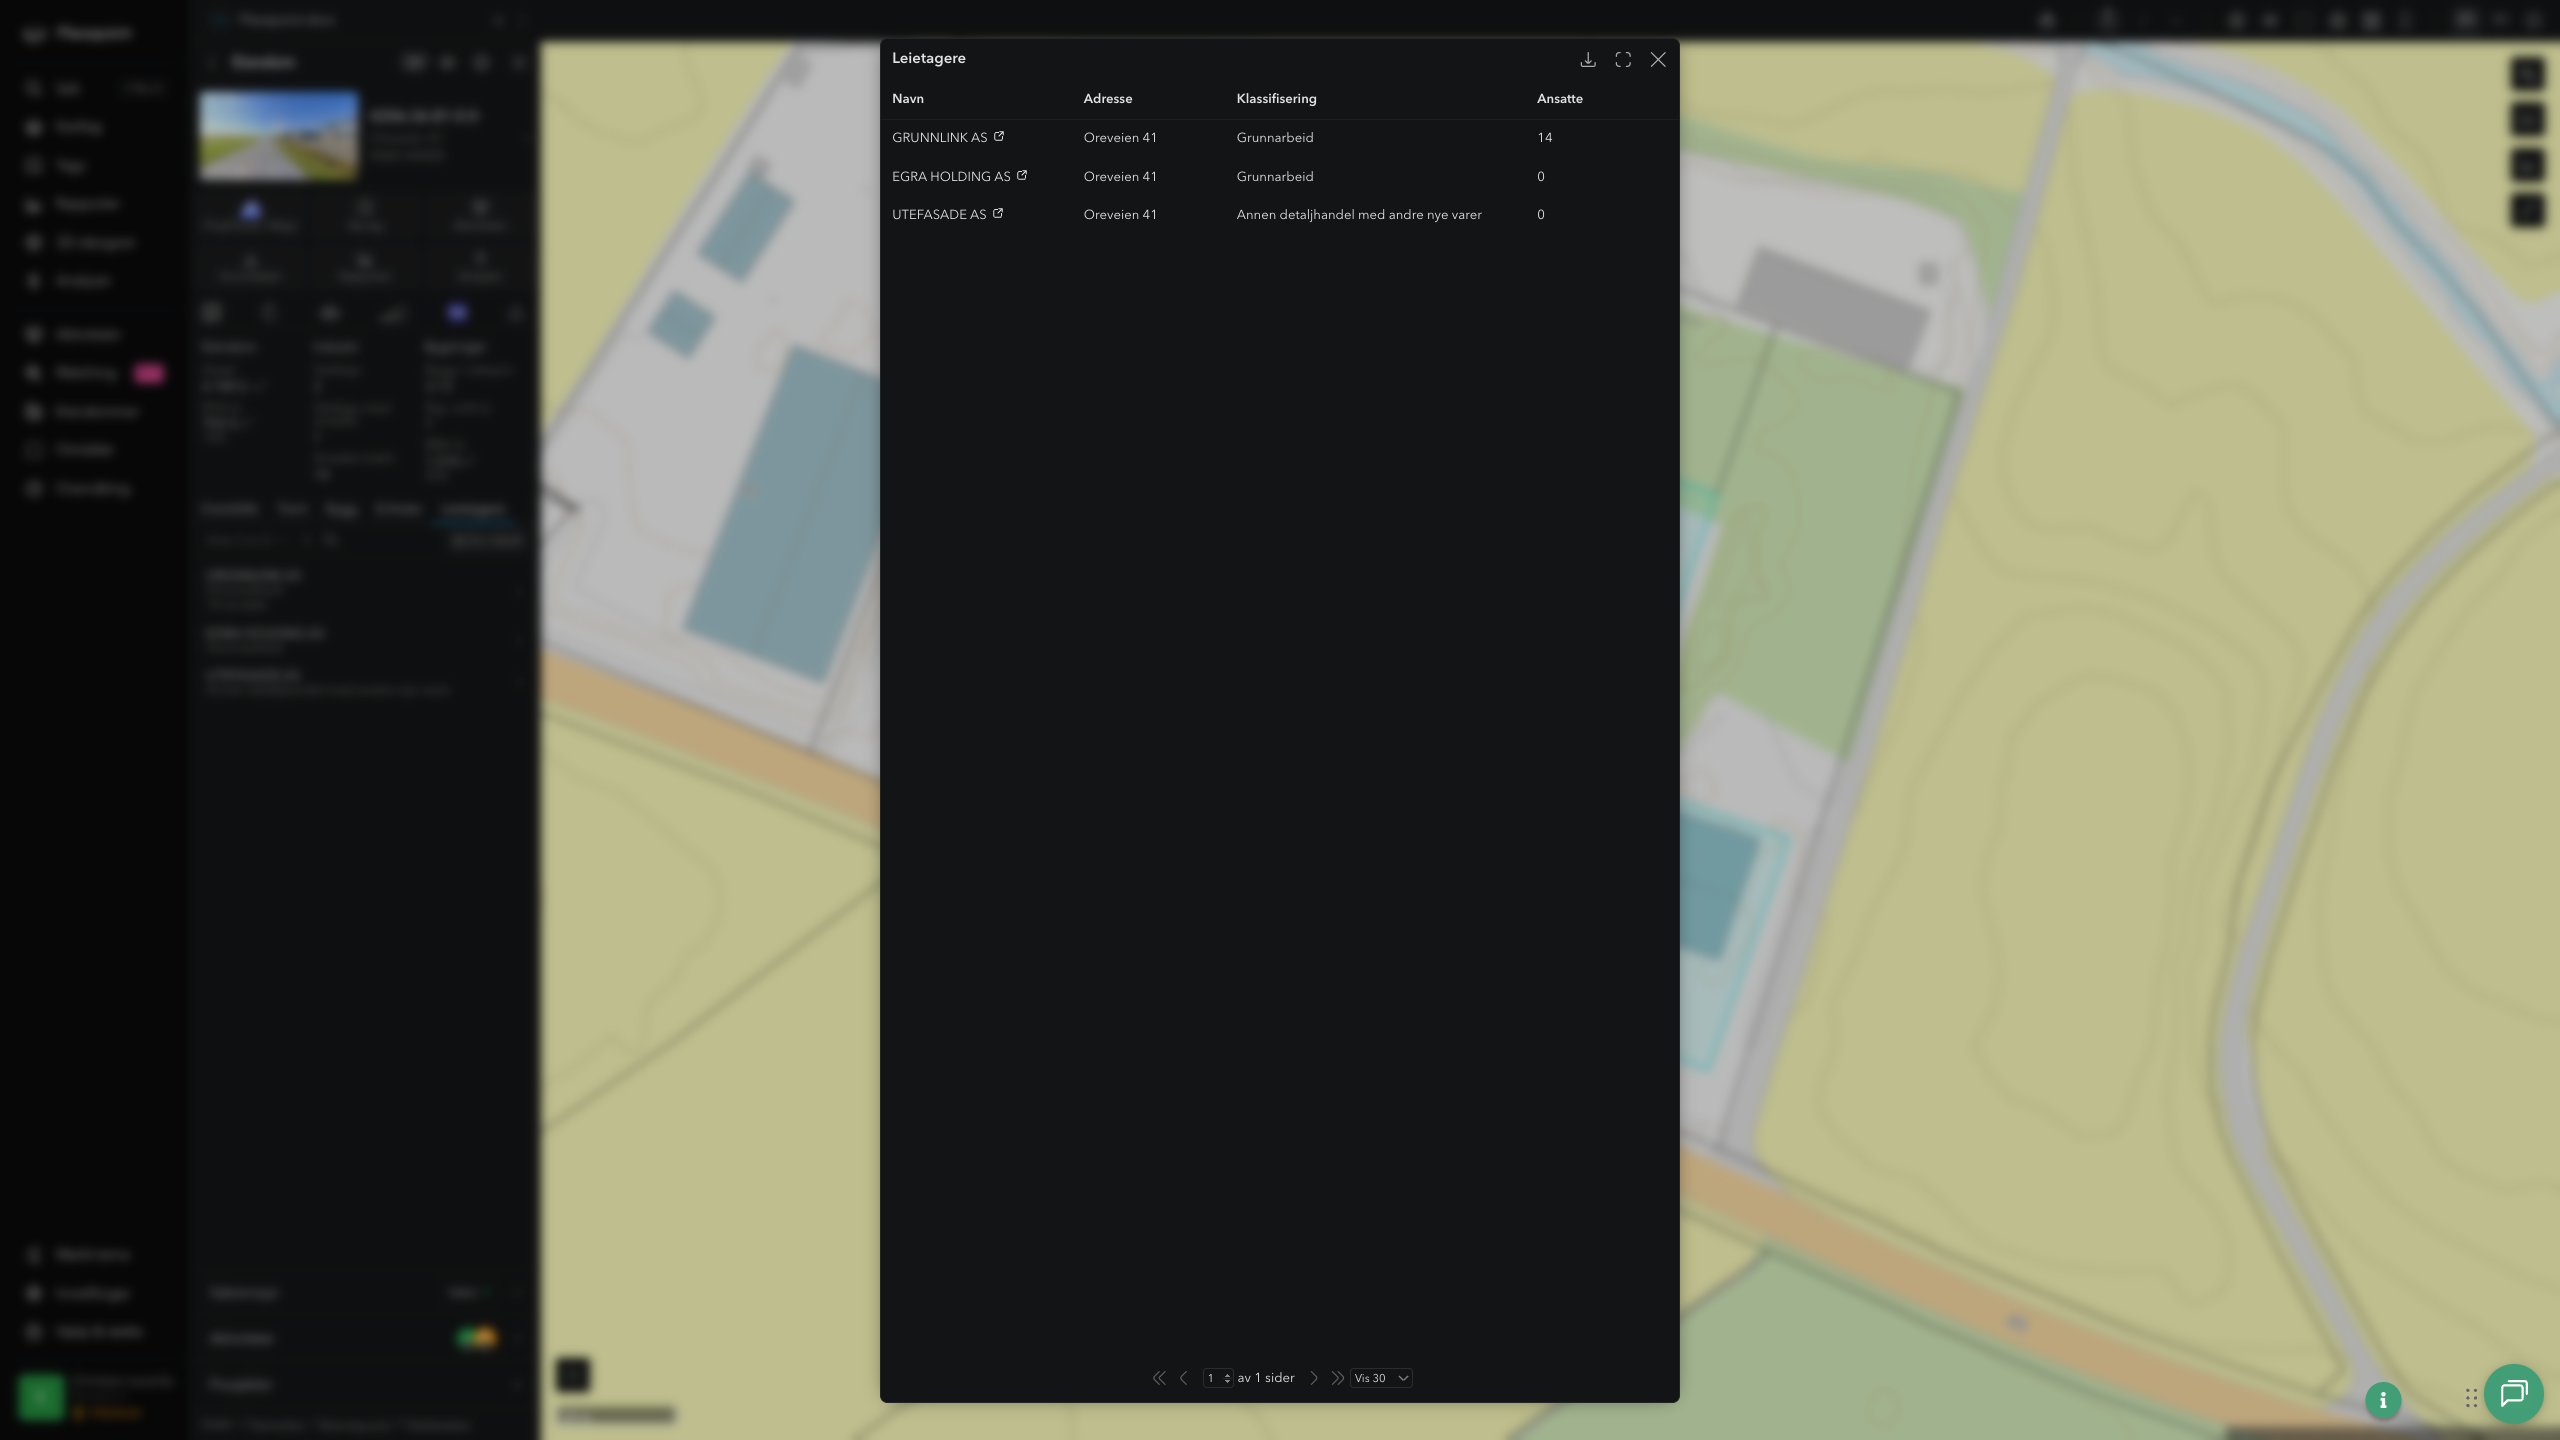Download the Leietagere table
2560x1440 pixels.
point(1587,60)
